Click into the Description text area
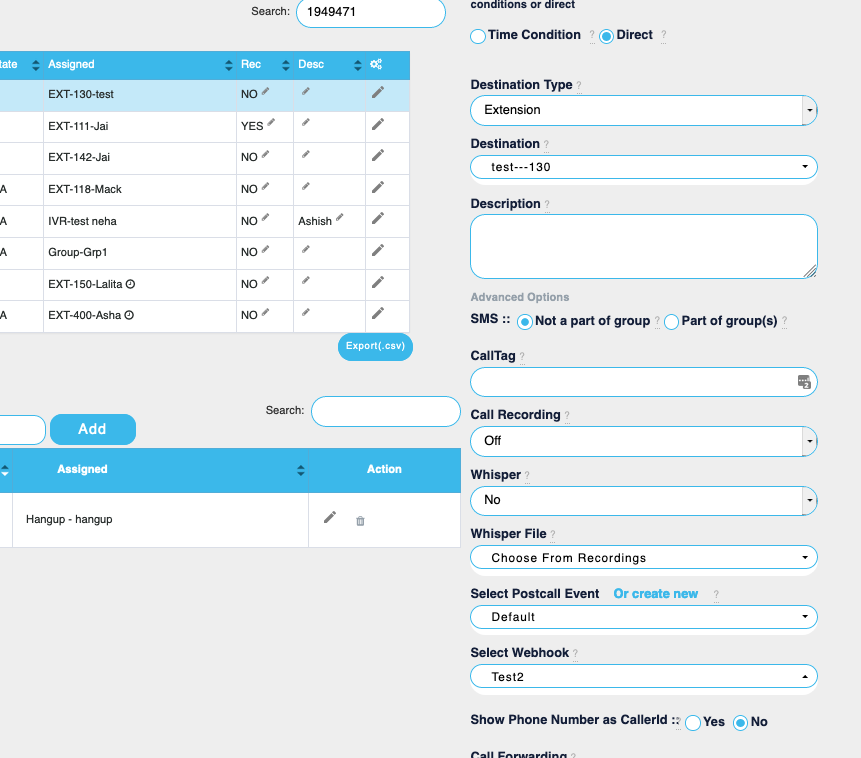 coord(644,247)
